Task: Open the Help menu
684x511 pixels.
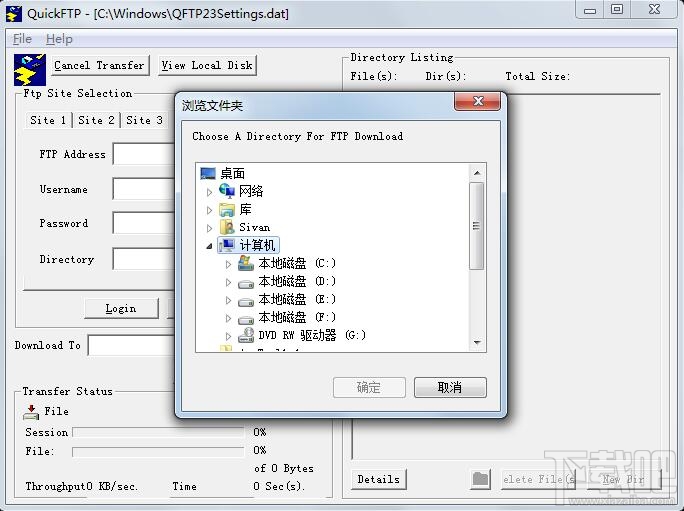Action: tap(59, 39)
